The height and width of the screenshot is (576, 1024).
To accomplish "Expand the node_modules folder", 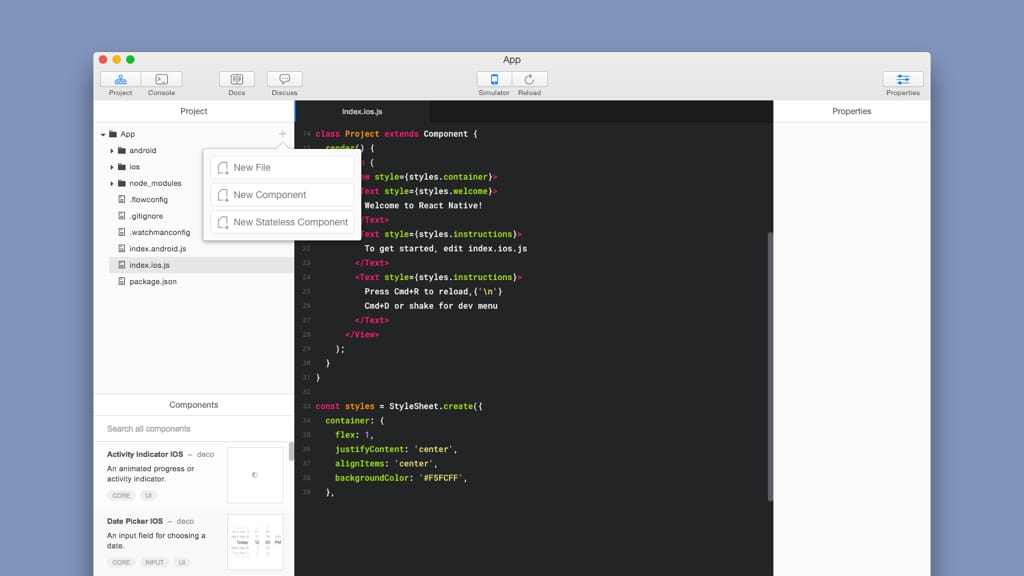I will (112, 184).
